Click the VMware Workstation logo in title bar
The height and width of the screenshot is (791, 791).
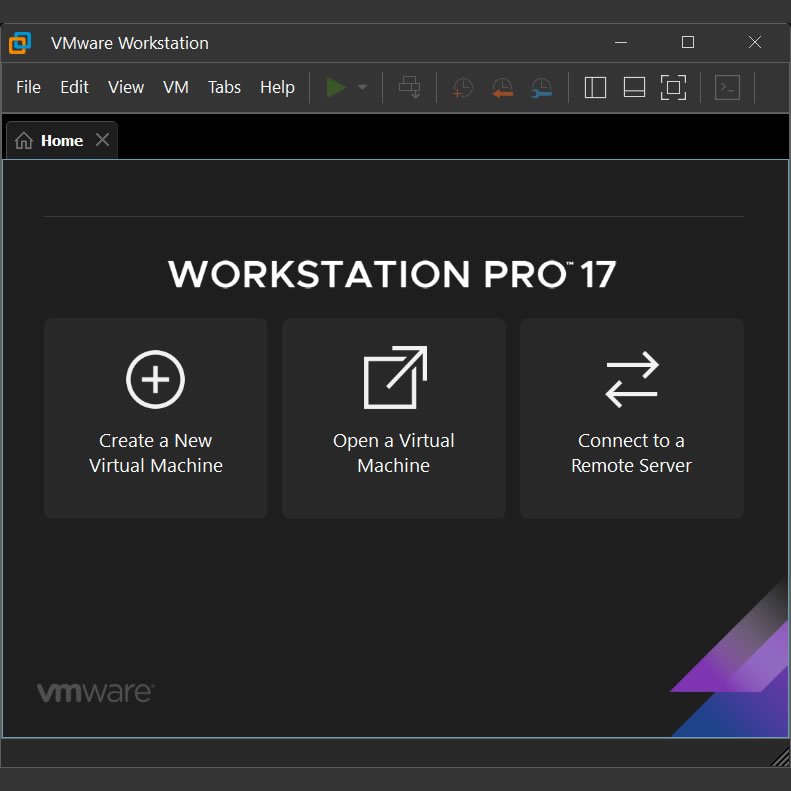(20, 43)
